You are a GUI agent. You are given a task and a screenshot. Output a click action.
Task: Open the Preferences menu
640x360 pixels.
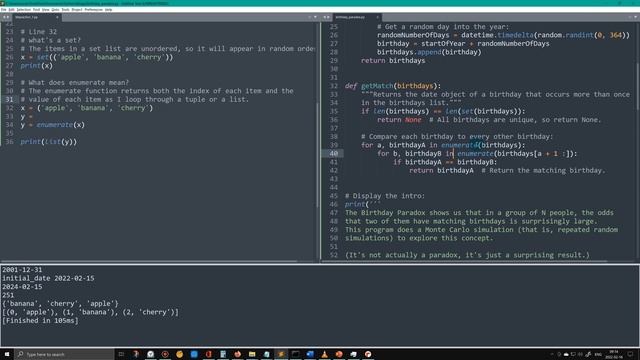point(93,9)
